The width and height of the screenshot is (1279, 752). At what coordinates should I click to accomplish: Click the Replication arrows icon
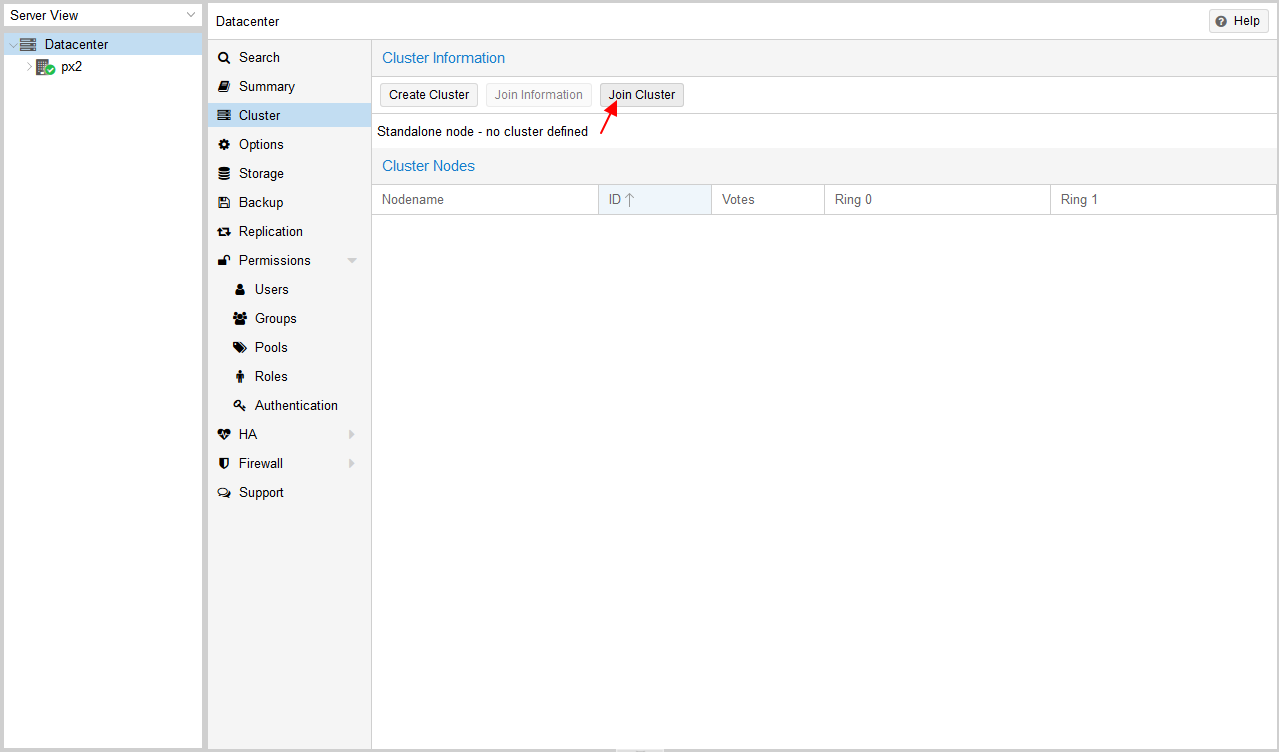pos(224,232)
